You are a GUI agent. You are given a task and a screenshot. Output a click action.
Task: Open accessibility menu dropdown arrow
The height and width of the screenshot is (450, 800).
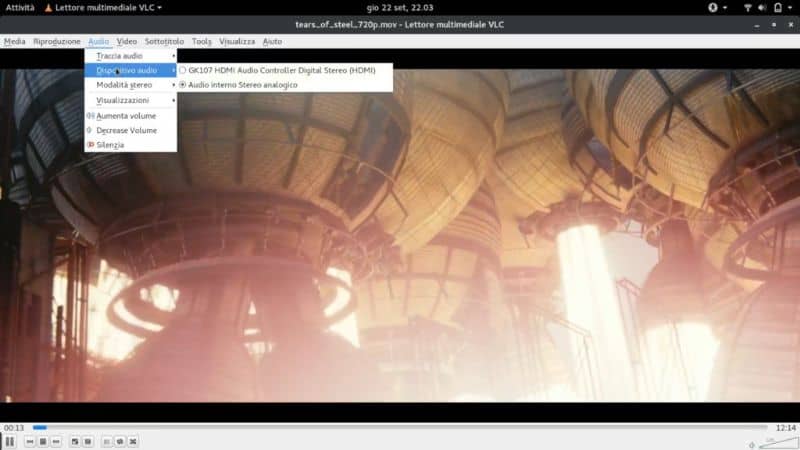click(x=725, y=8)
